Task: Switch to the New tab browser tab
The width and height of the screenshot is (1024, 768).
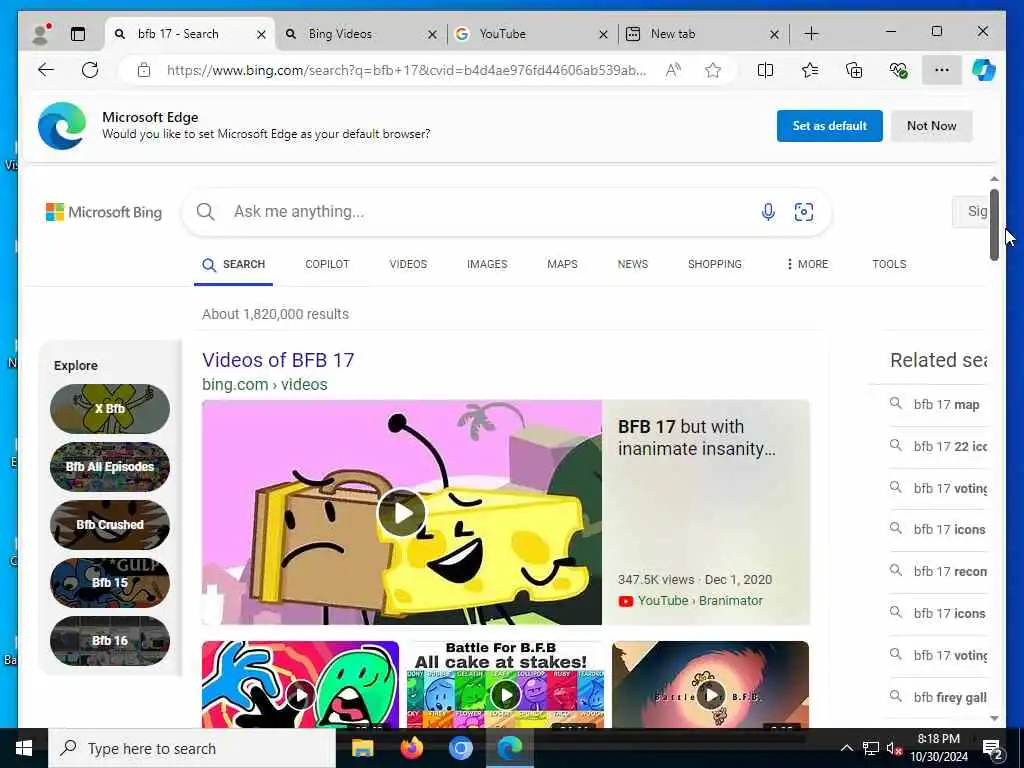Action: point(673,34)
